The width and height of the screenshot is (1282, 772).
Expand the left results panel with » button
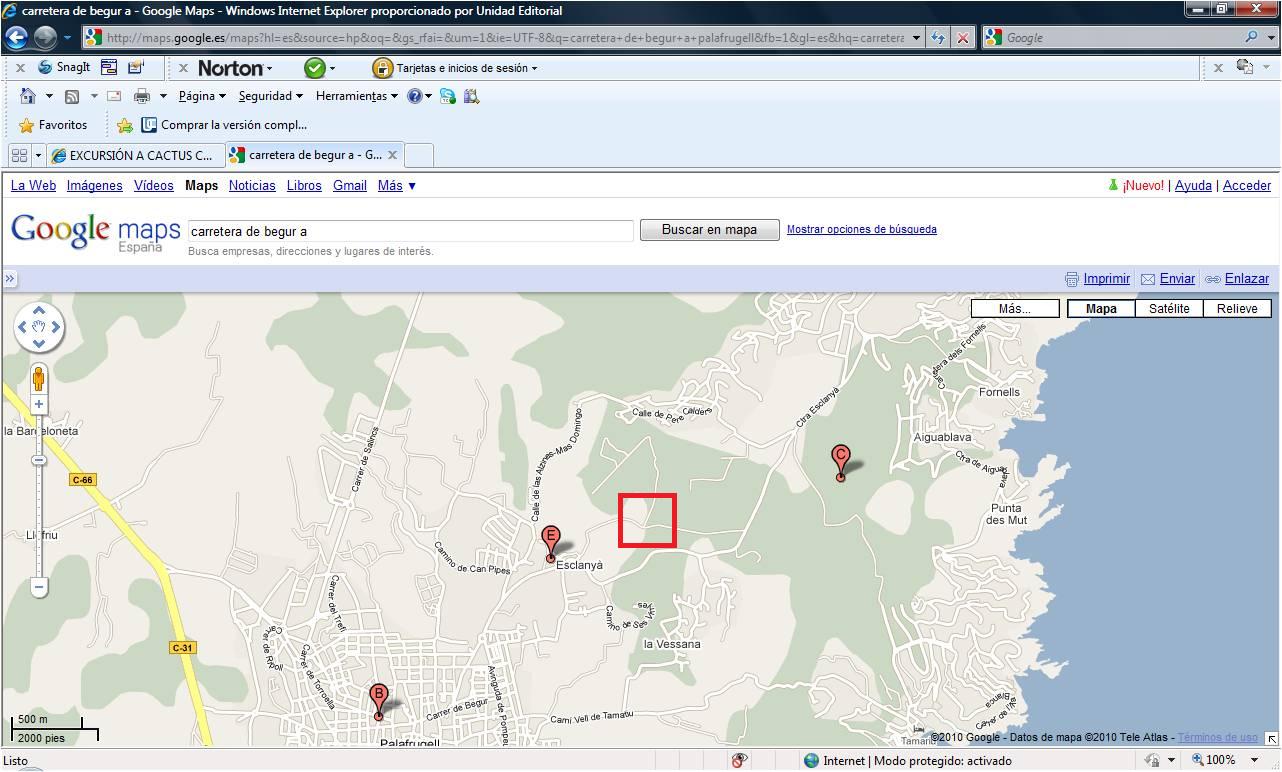click(x=10, y=279)
